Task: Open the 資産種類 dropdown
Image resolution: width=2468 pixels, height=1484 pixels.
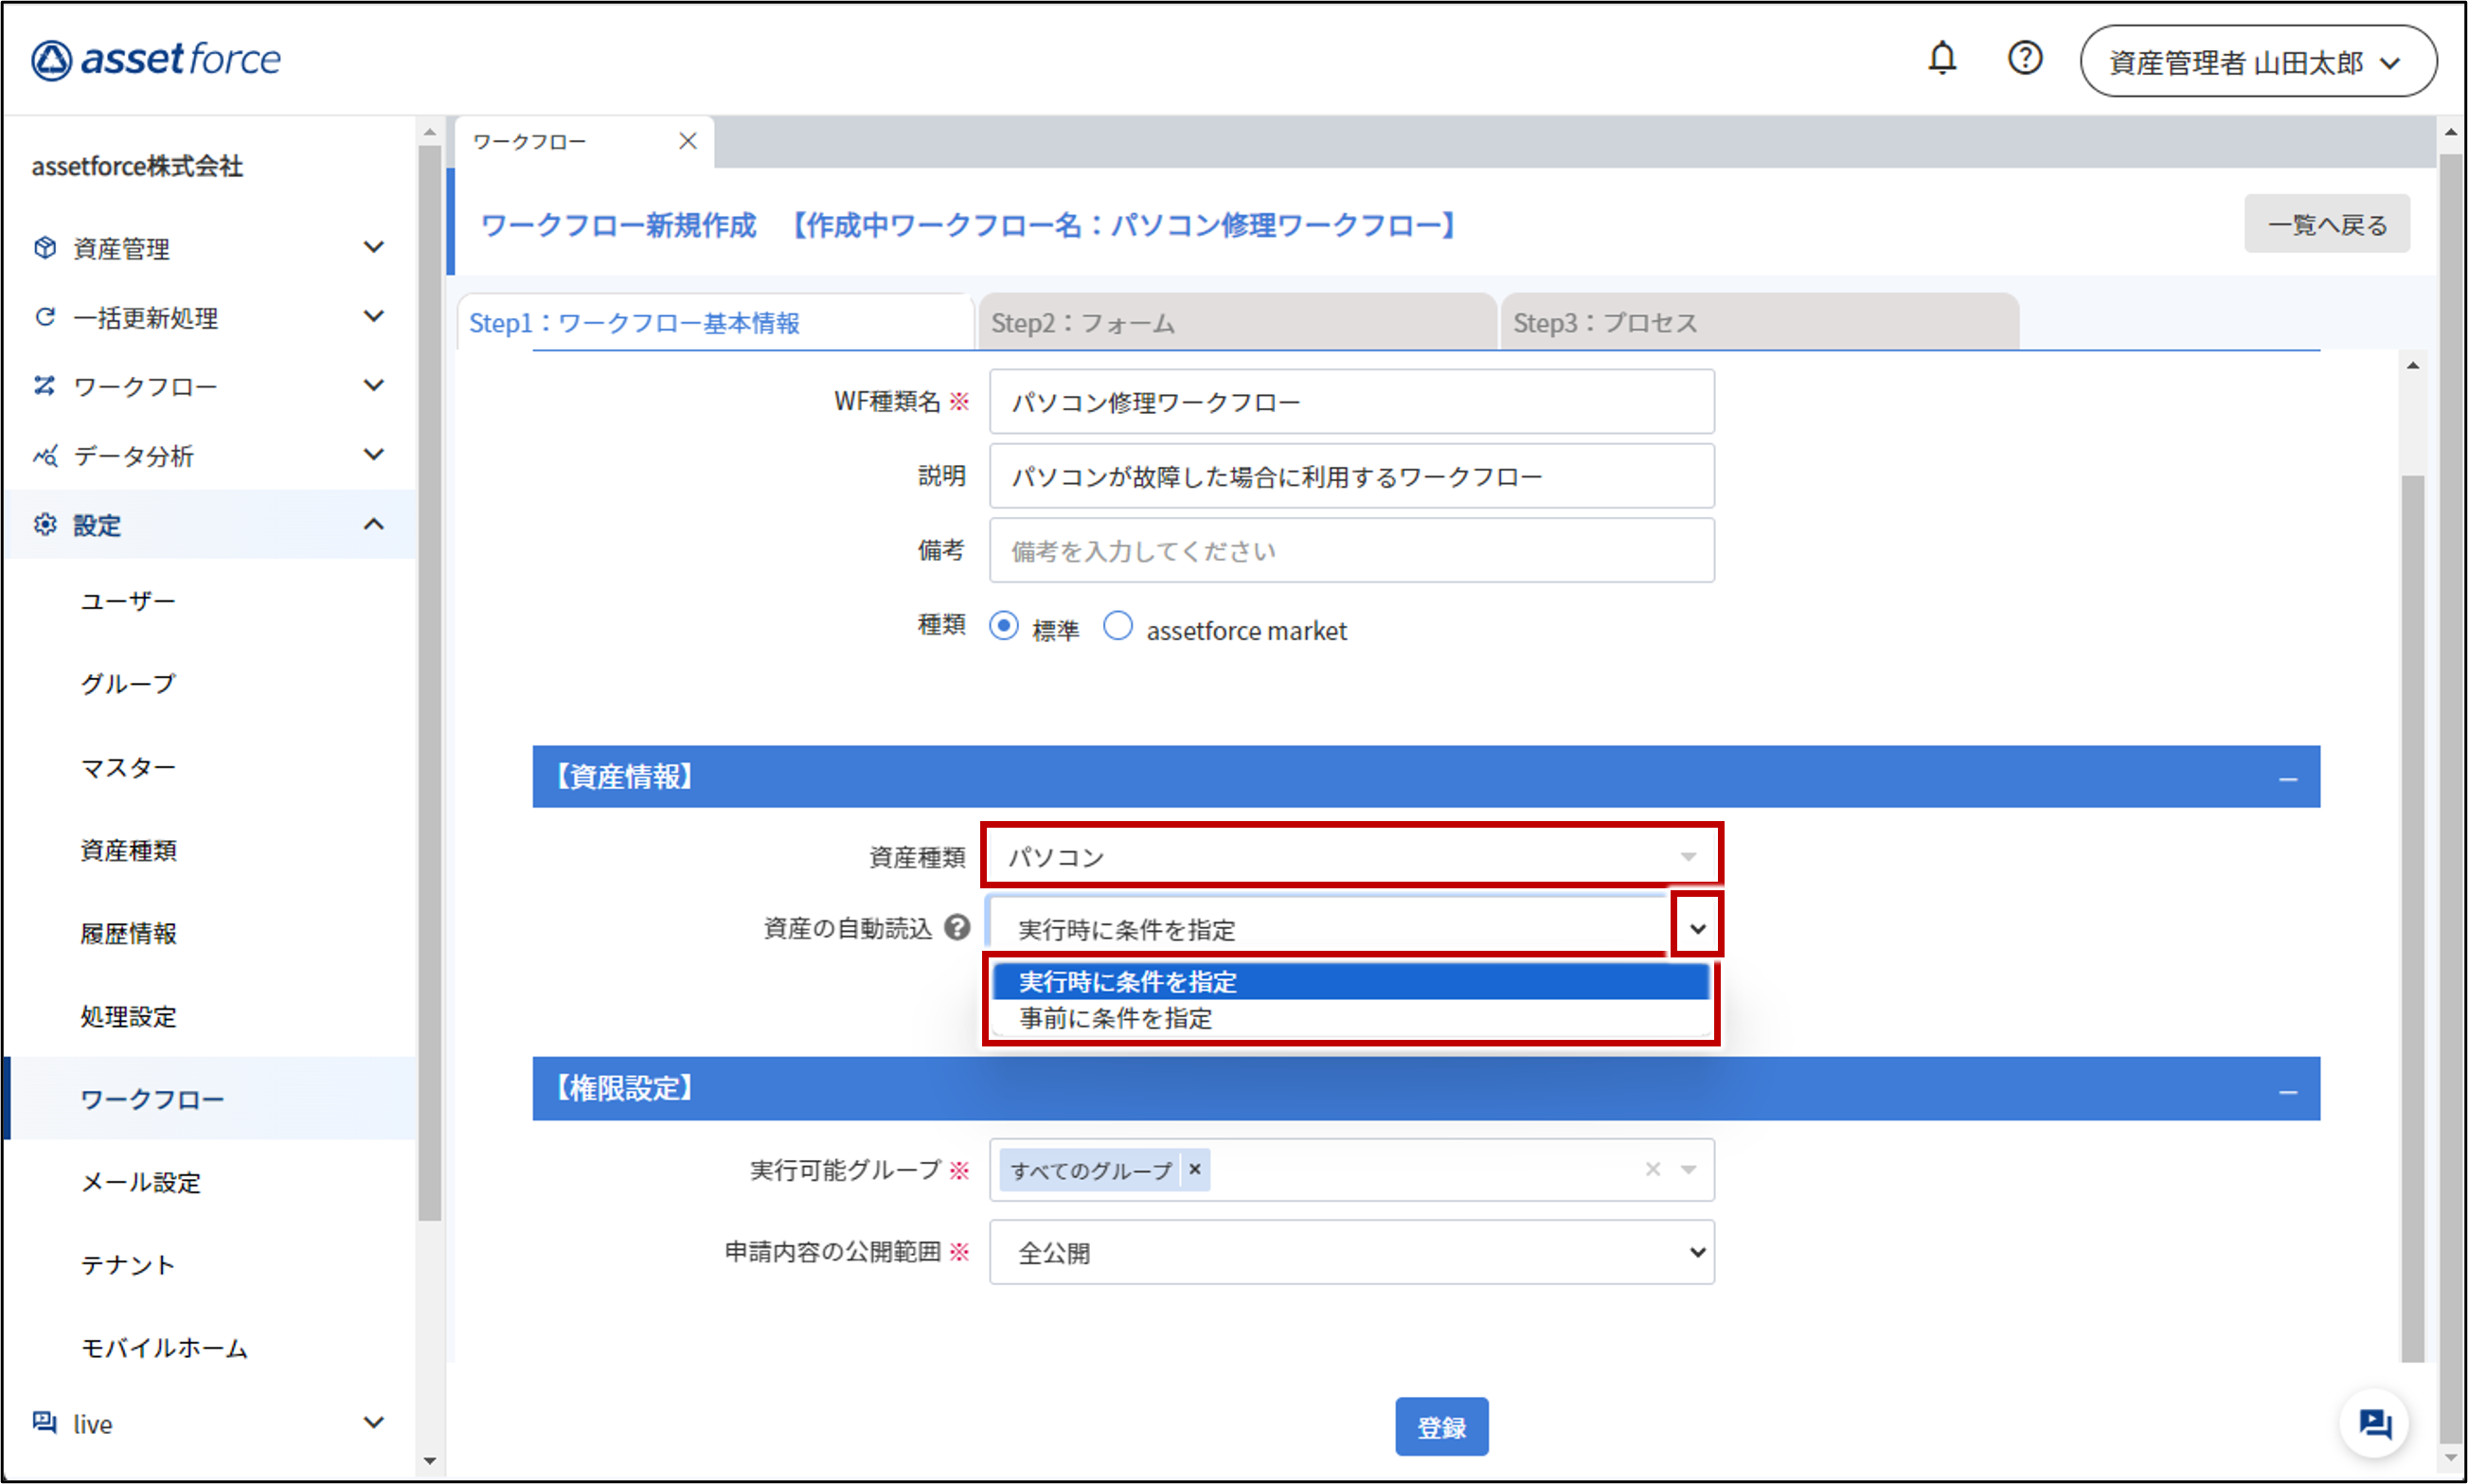Action: coord(1352,856)
